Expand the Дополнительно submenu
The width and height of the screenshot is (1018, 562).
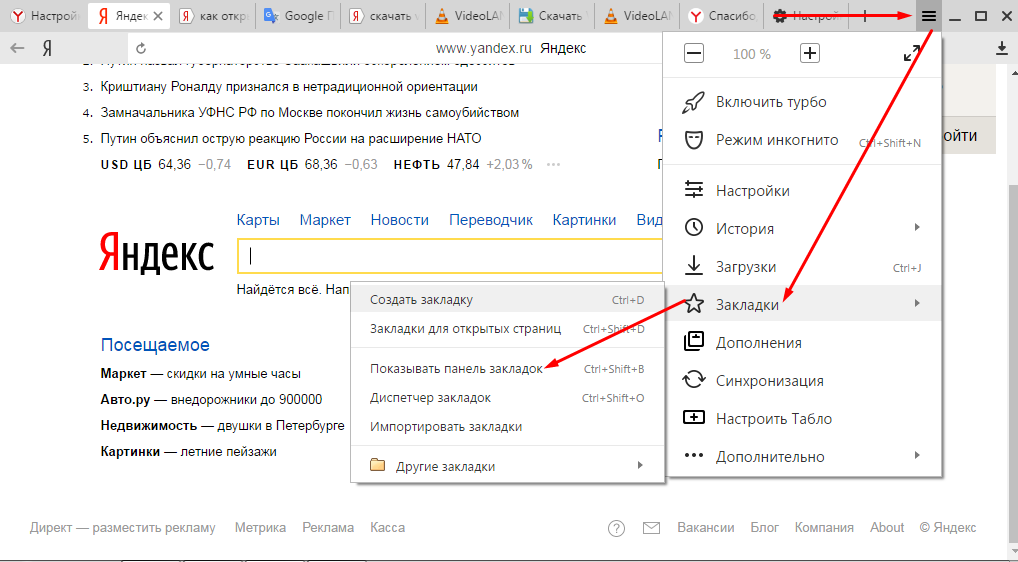[769, 457]
